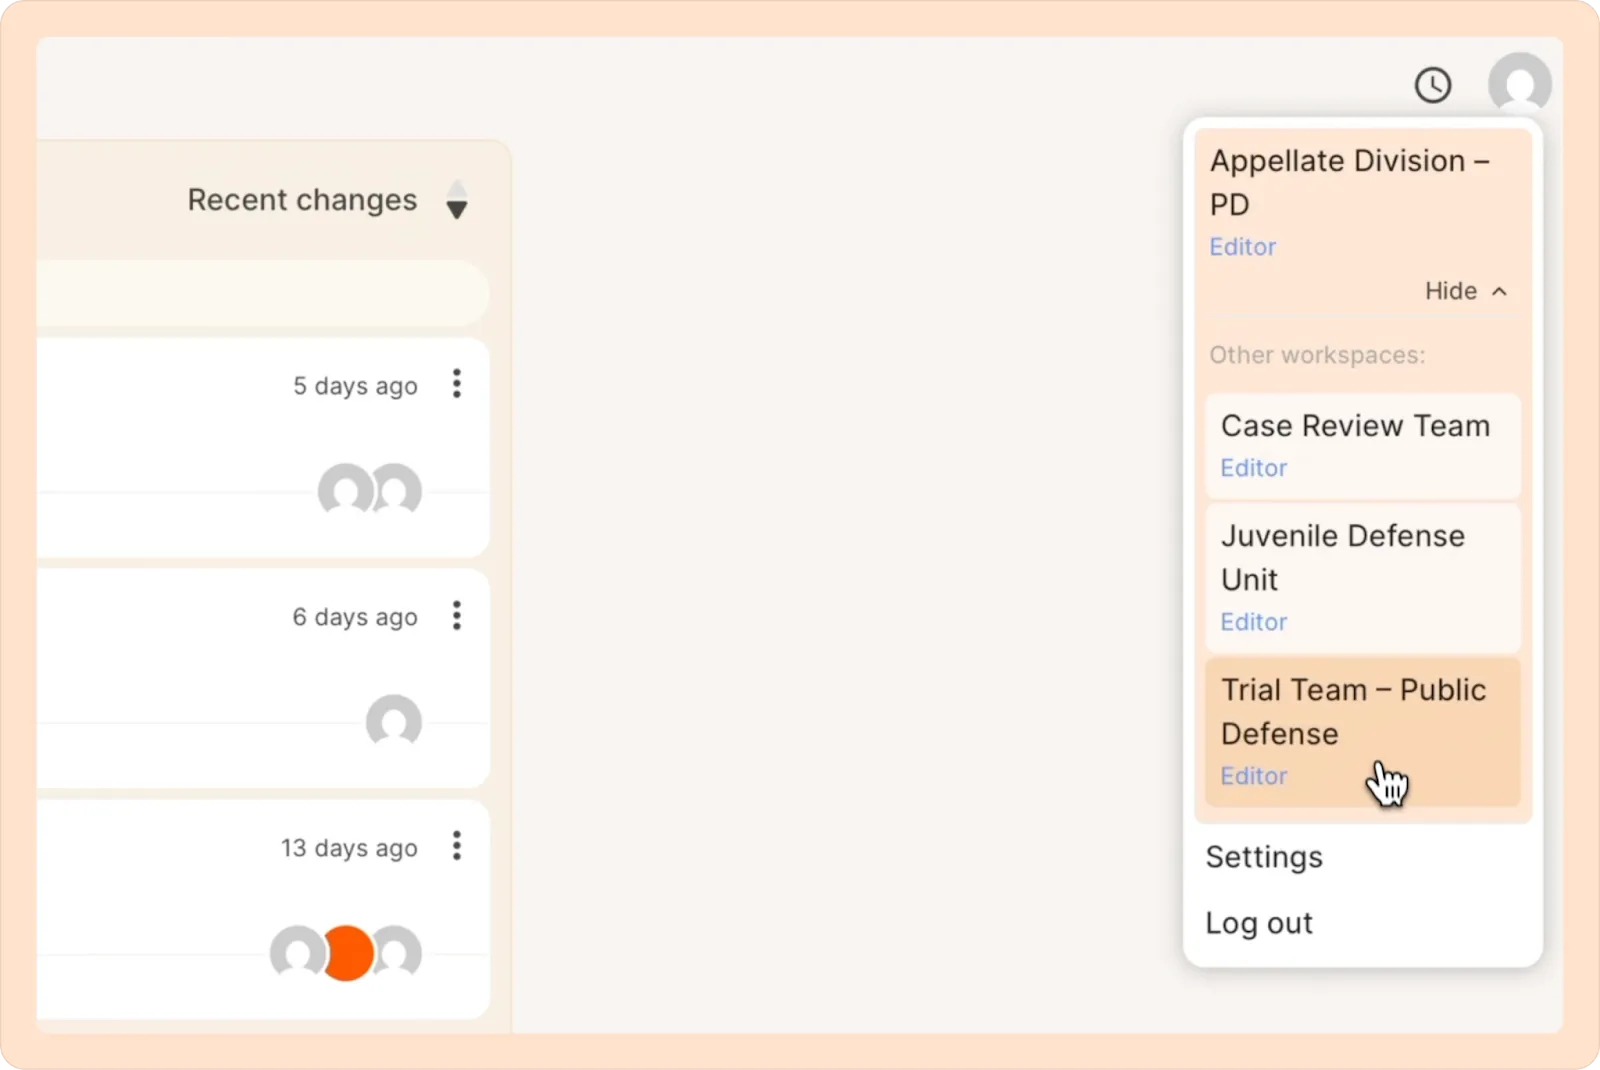Click the empty search bar under Recent changes
The width and height of the screenshot is (1600, 1070).
263,294
